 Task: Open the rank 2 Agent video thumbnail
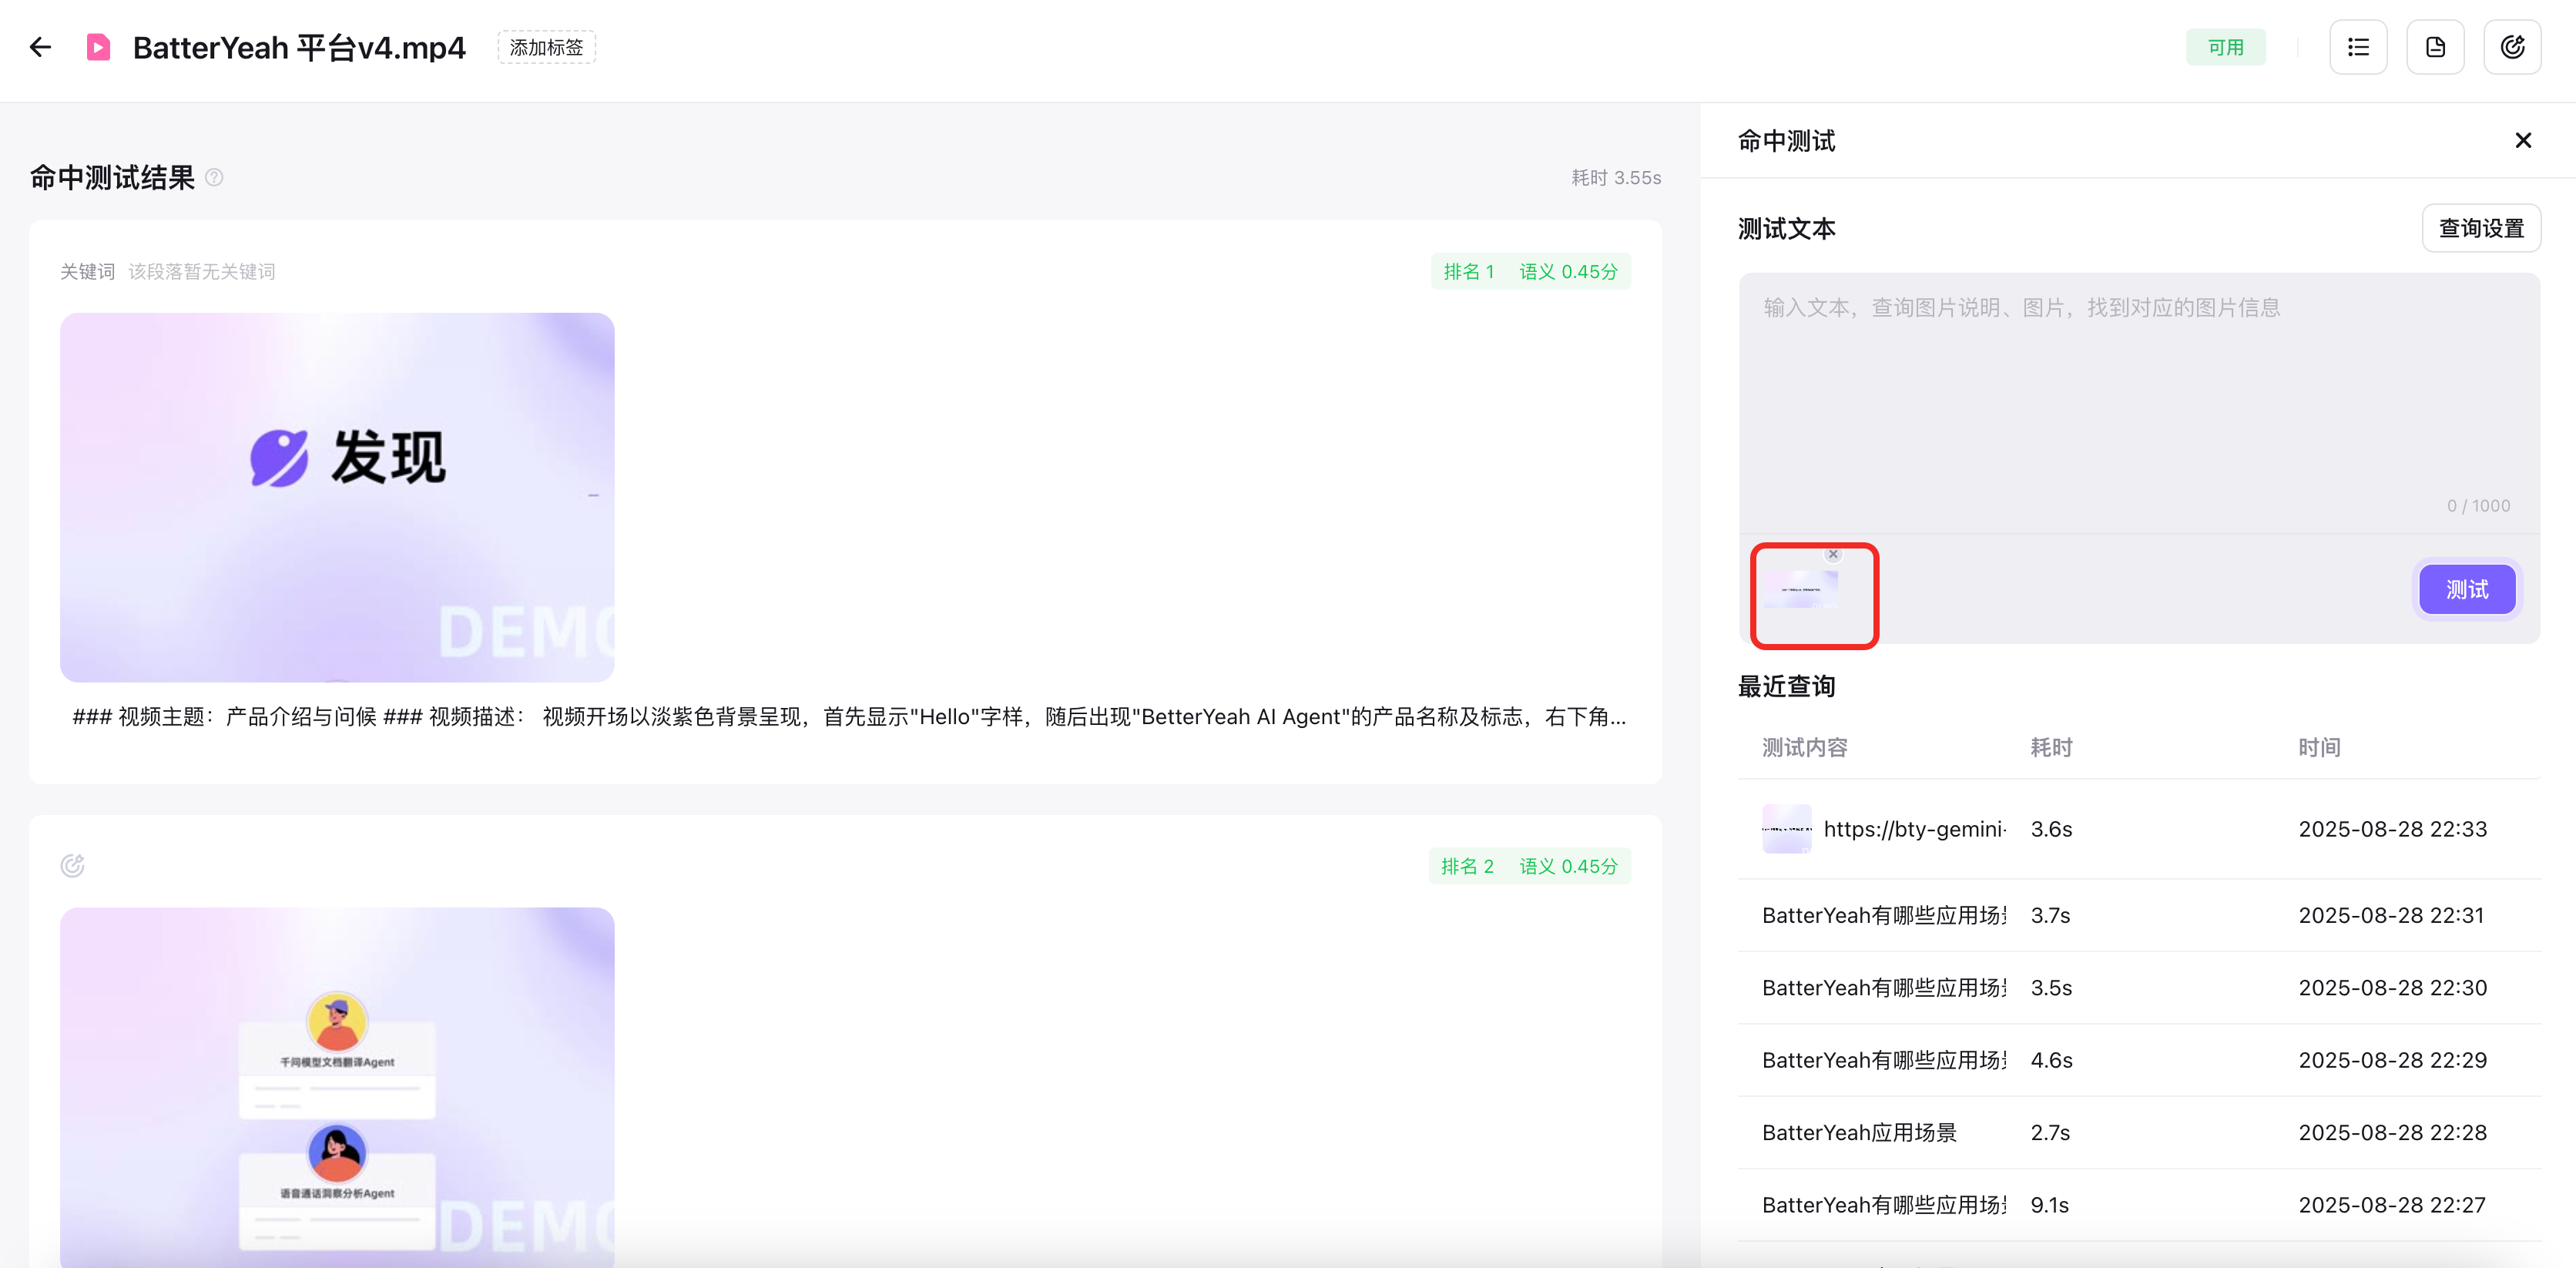(x=337, y=1087)
